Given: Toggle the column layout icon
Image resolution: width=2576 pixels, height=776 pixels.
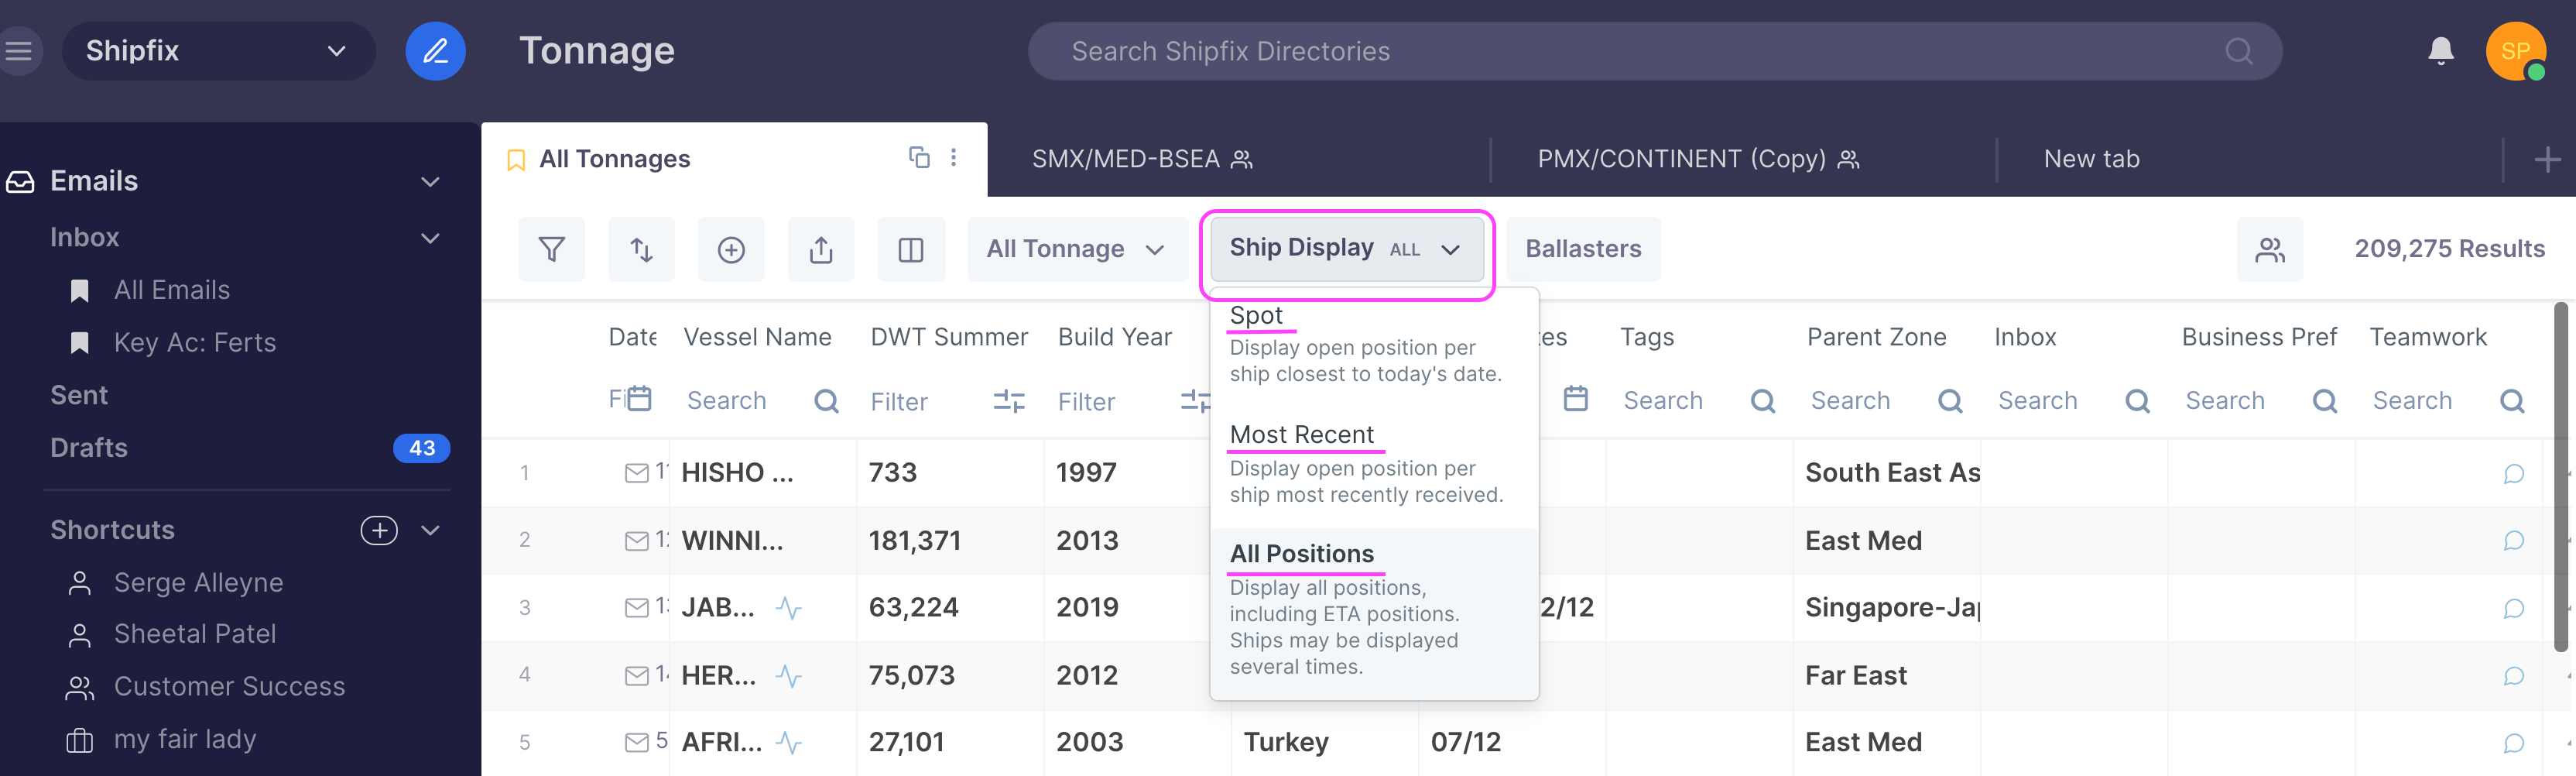Looking at the screenshot, I should pyautogui.click(x=911, y=249).
